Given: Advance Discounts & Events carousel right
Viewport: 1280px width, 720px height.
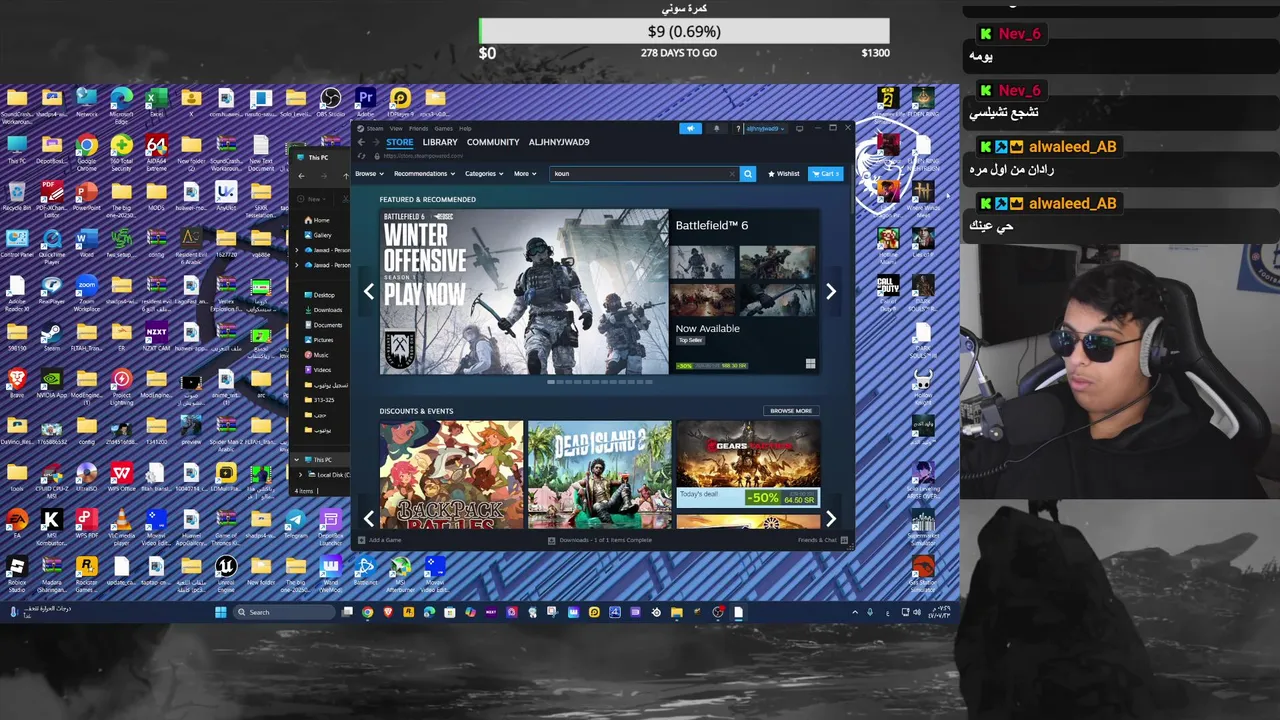Looking at the screenshot, I should point(830,518).
